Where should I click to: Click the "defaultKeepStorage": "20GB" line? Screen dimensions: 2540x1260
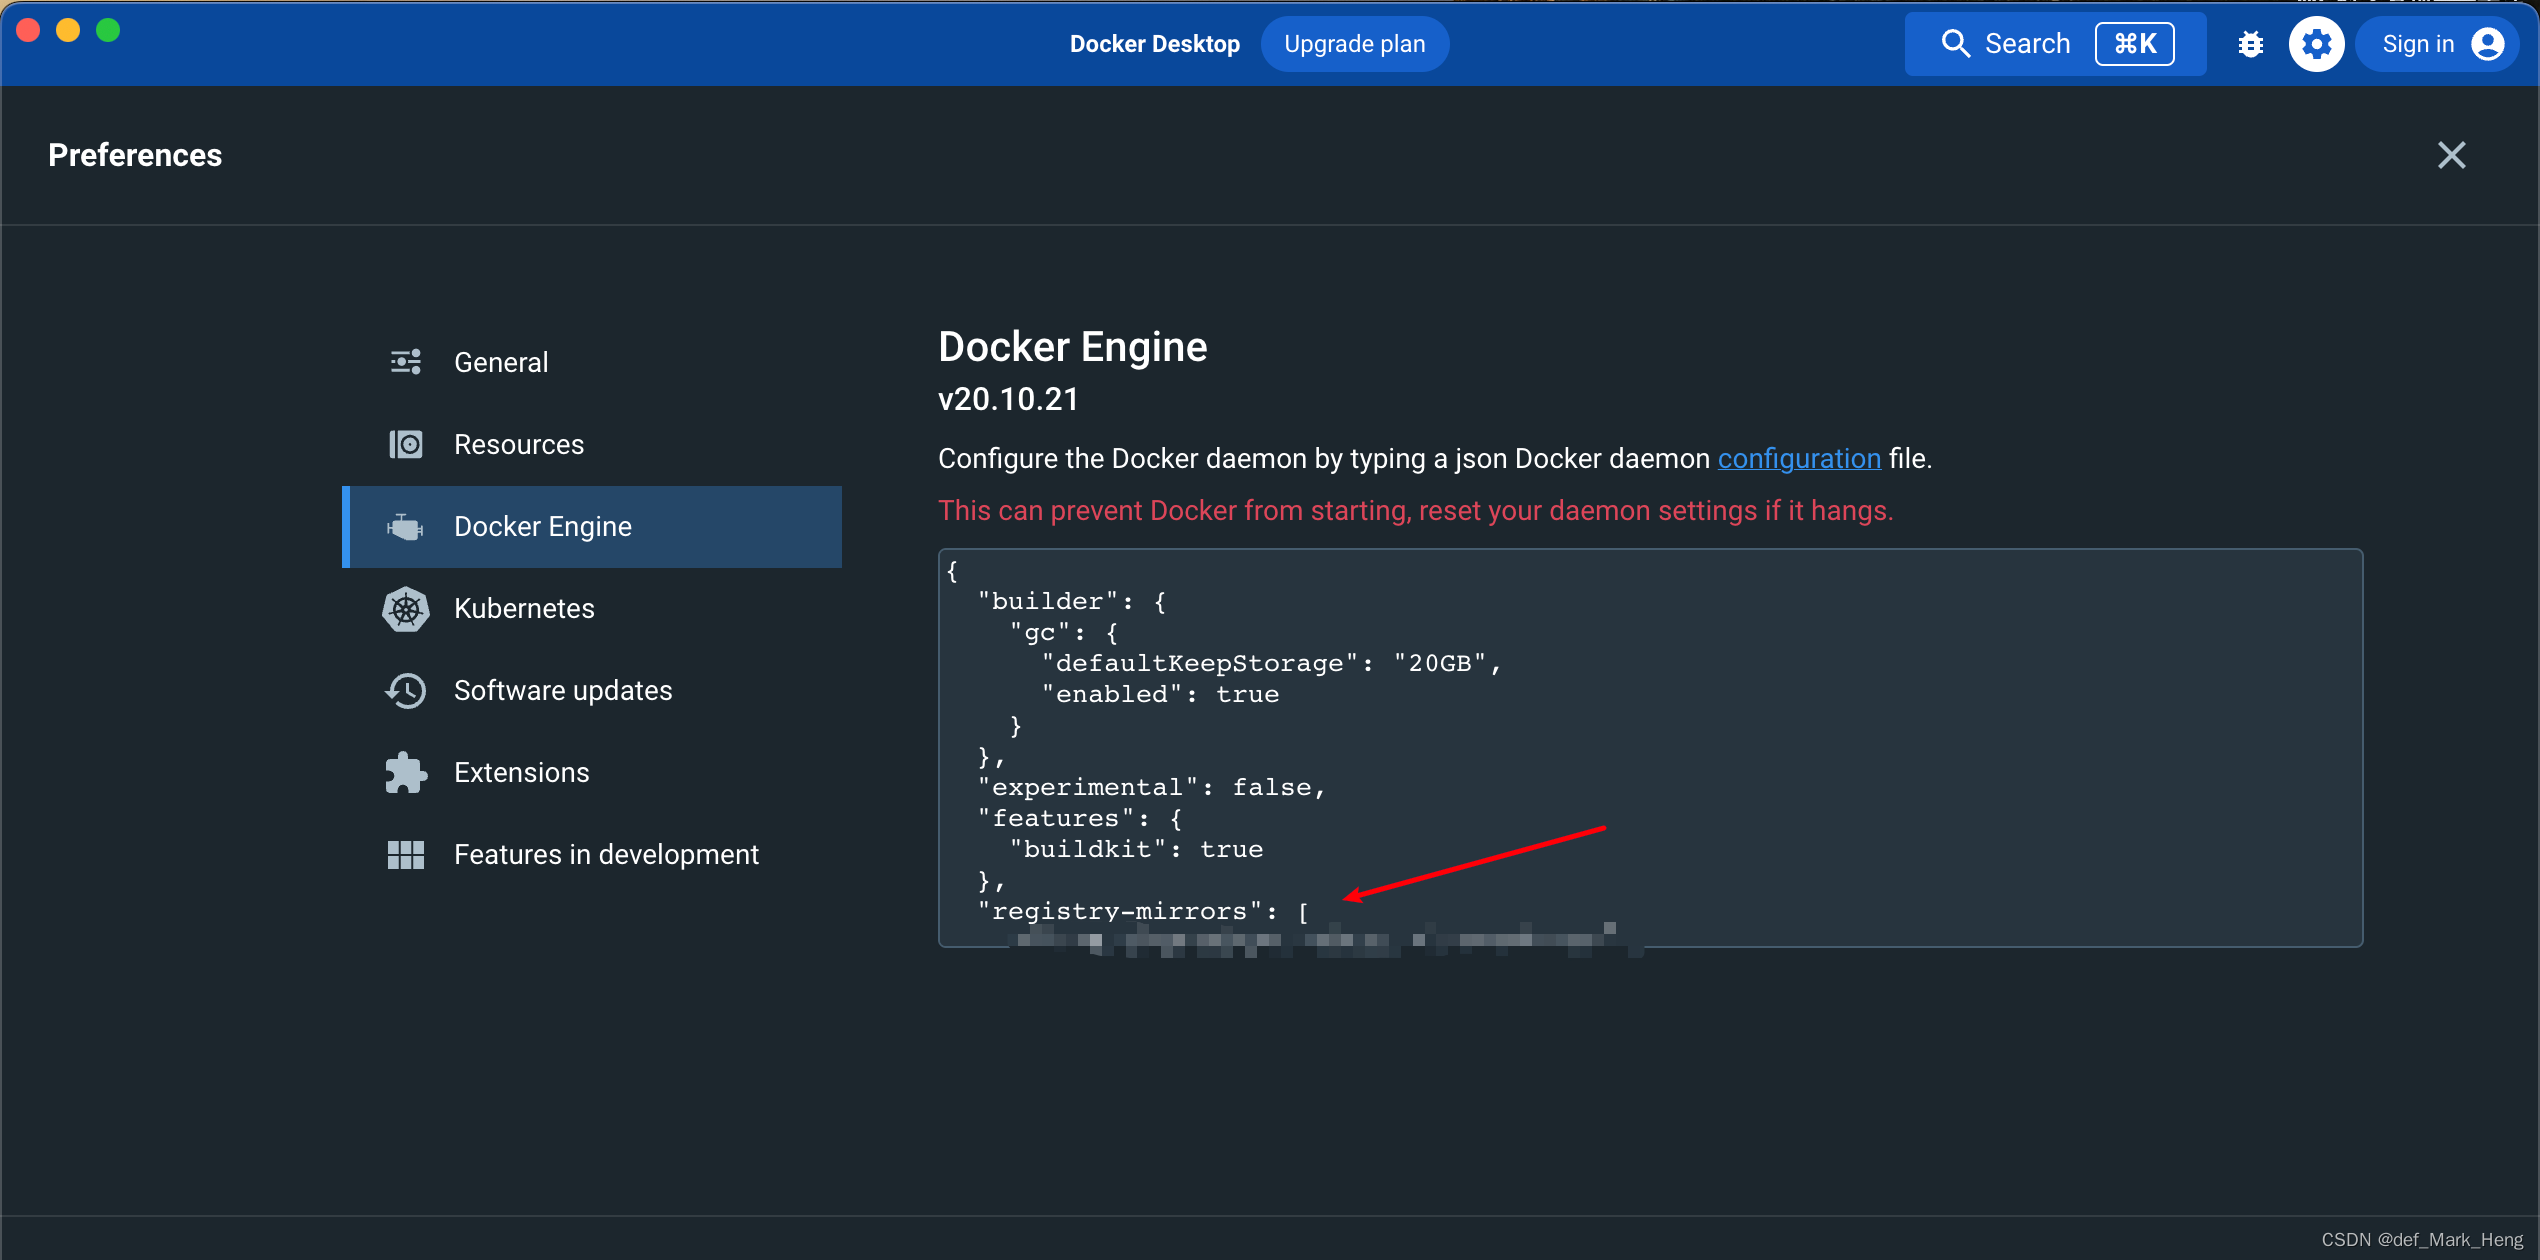1271,664
